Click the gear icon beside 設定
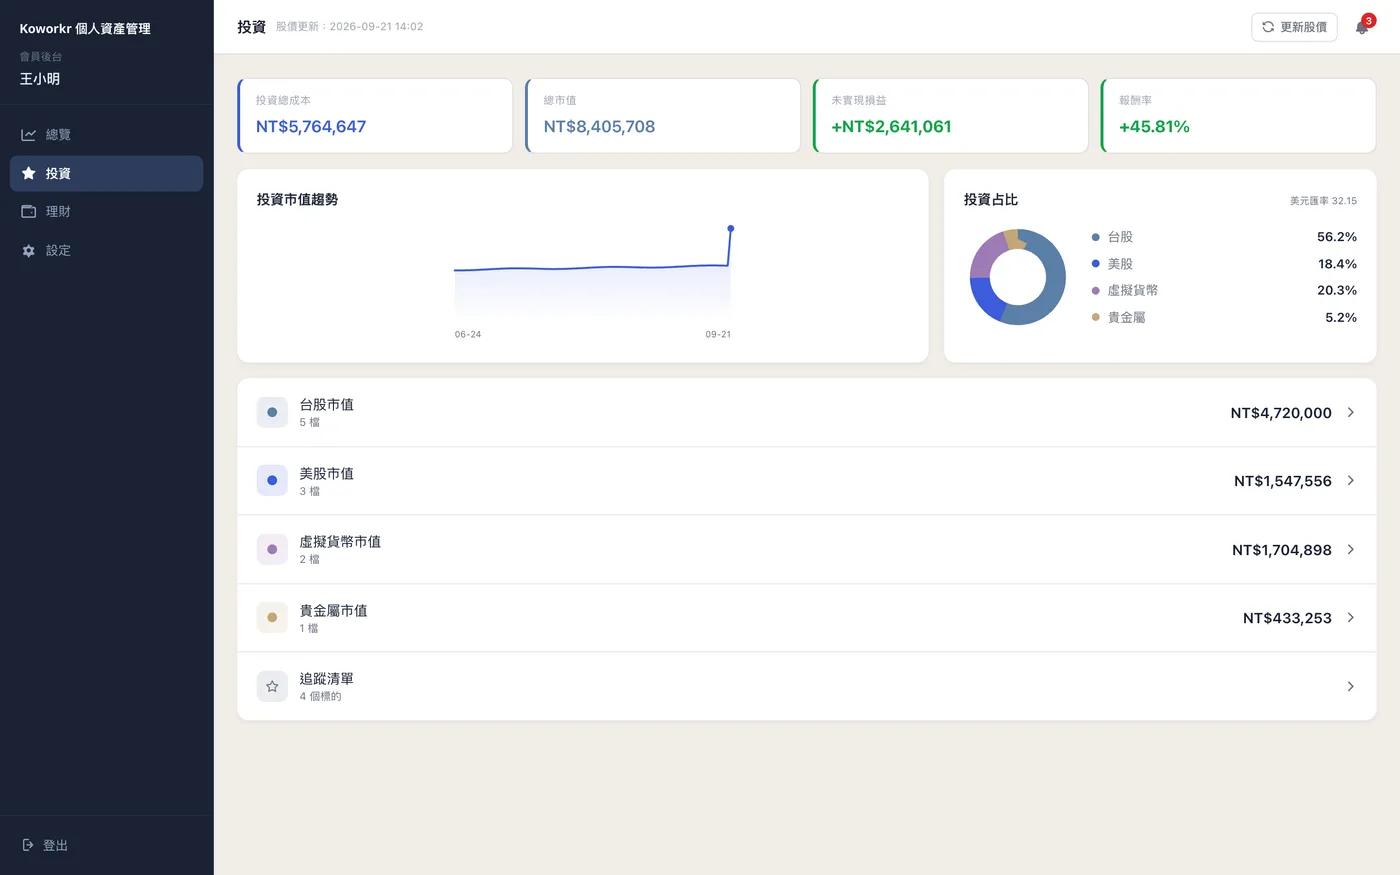The width and height of the screenshot is (1400, 875). click(29, 251)
